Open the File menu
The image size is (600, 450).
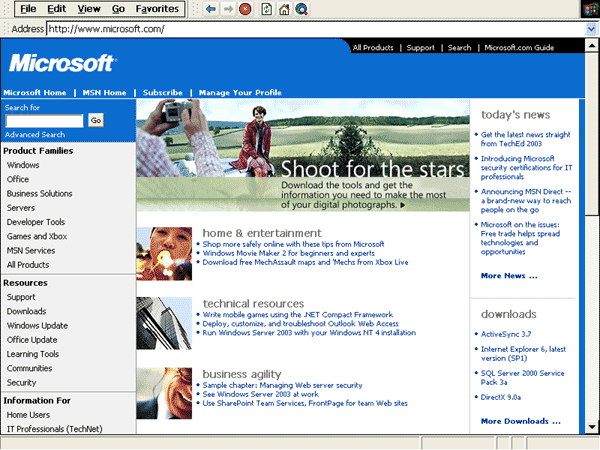[28, 9]
